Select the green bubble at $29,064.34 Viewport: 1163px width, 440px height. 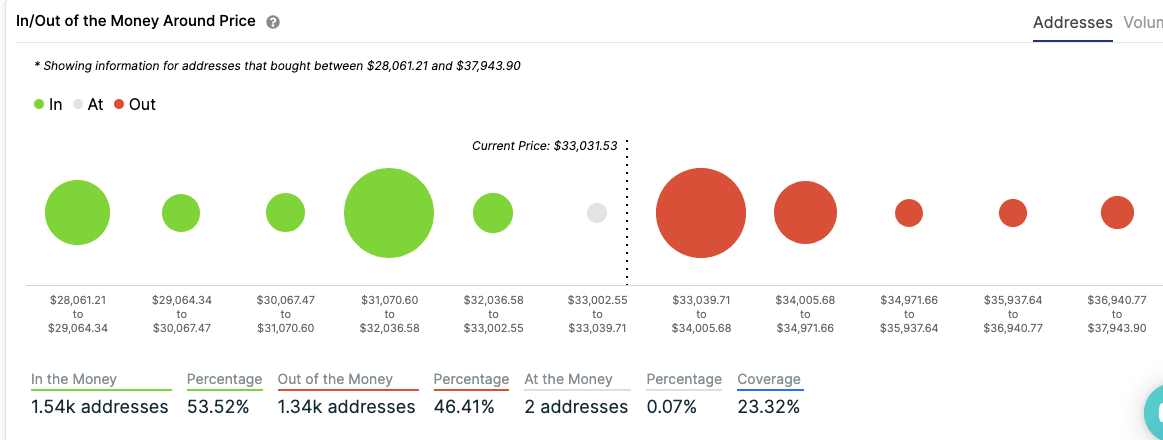(181, 213)
